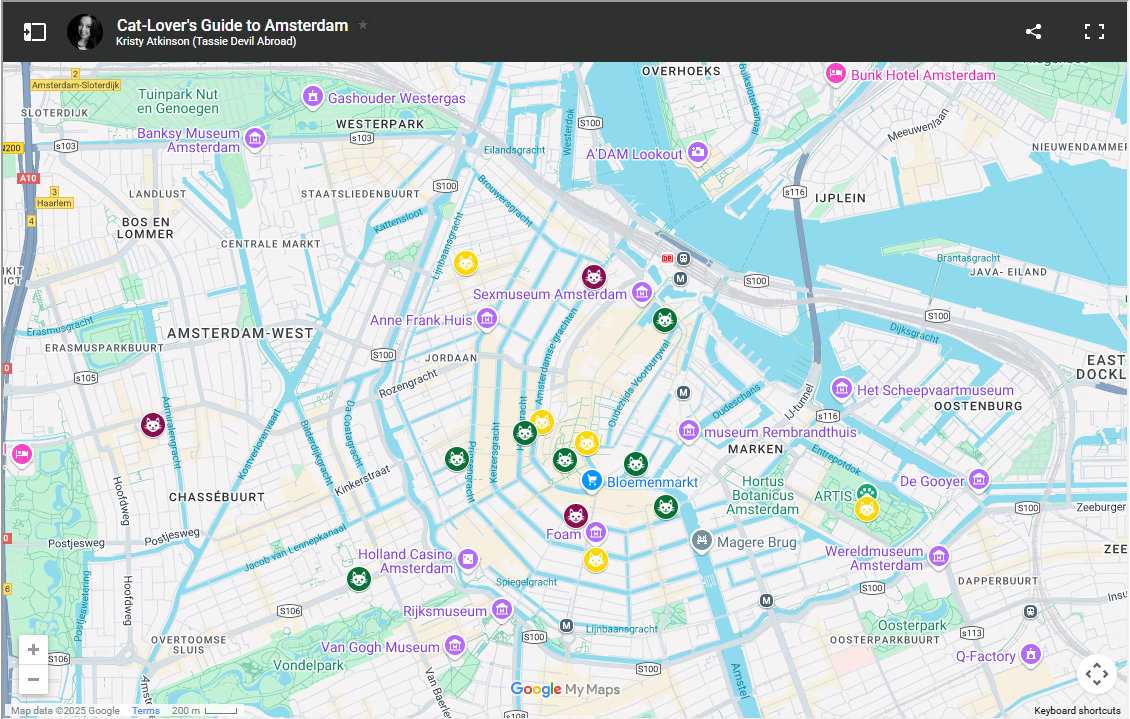Open the Terms link

coord(146,710)
